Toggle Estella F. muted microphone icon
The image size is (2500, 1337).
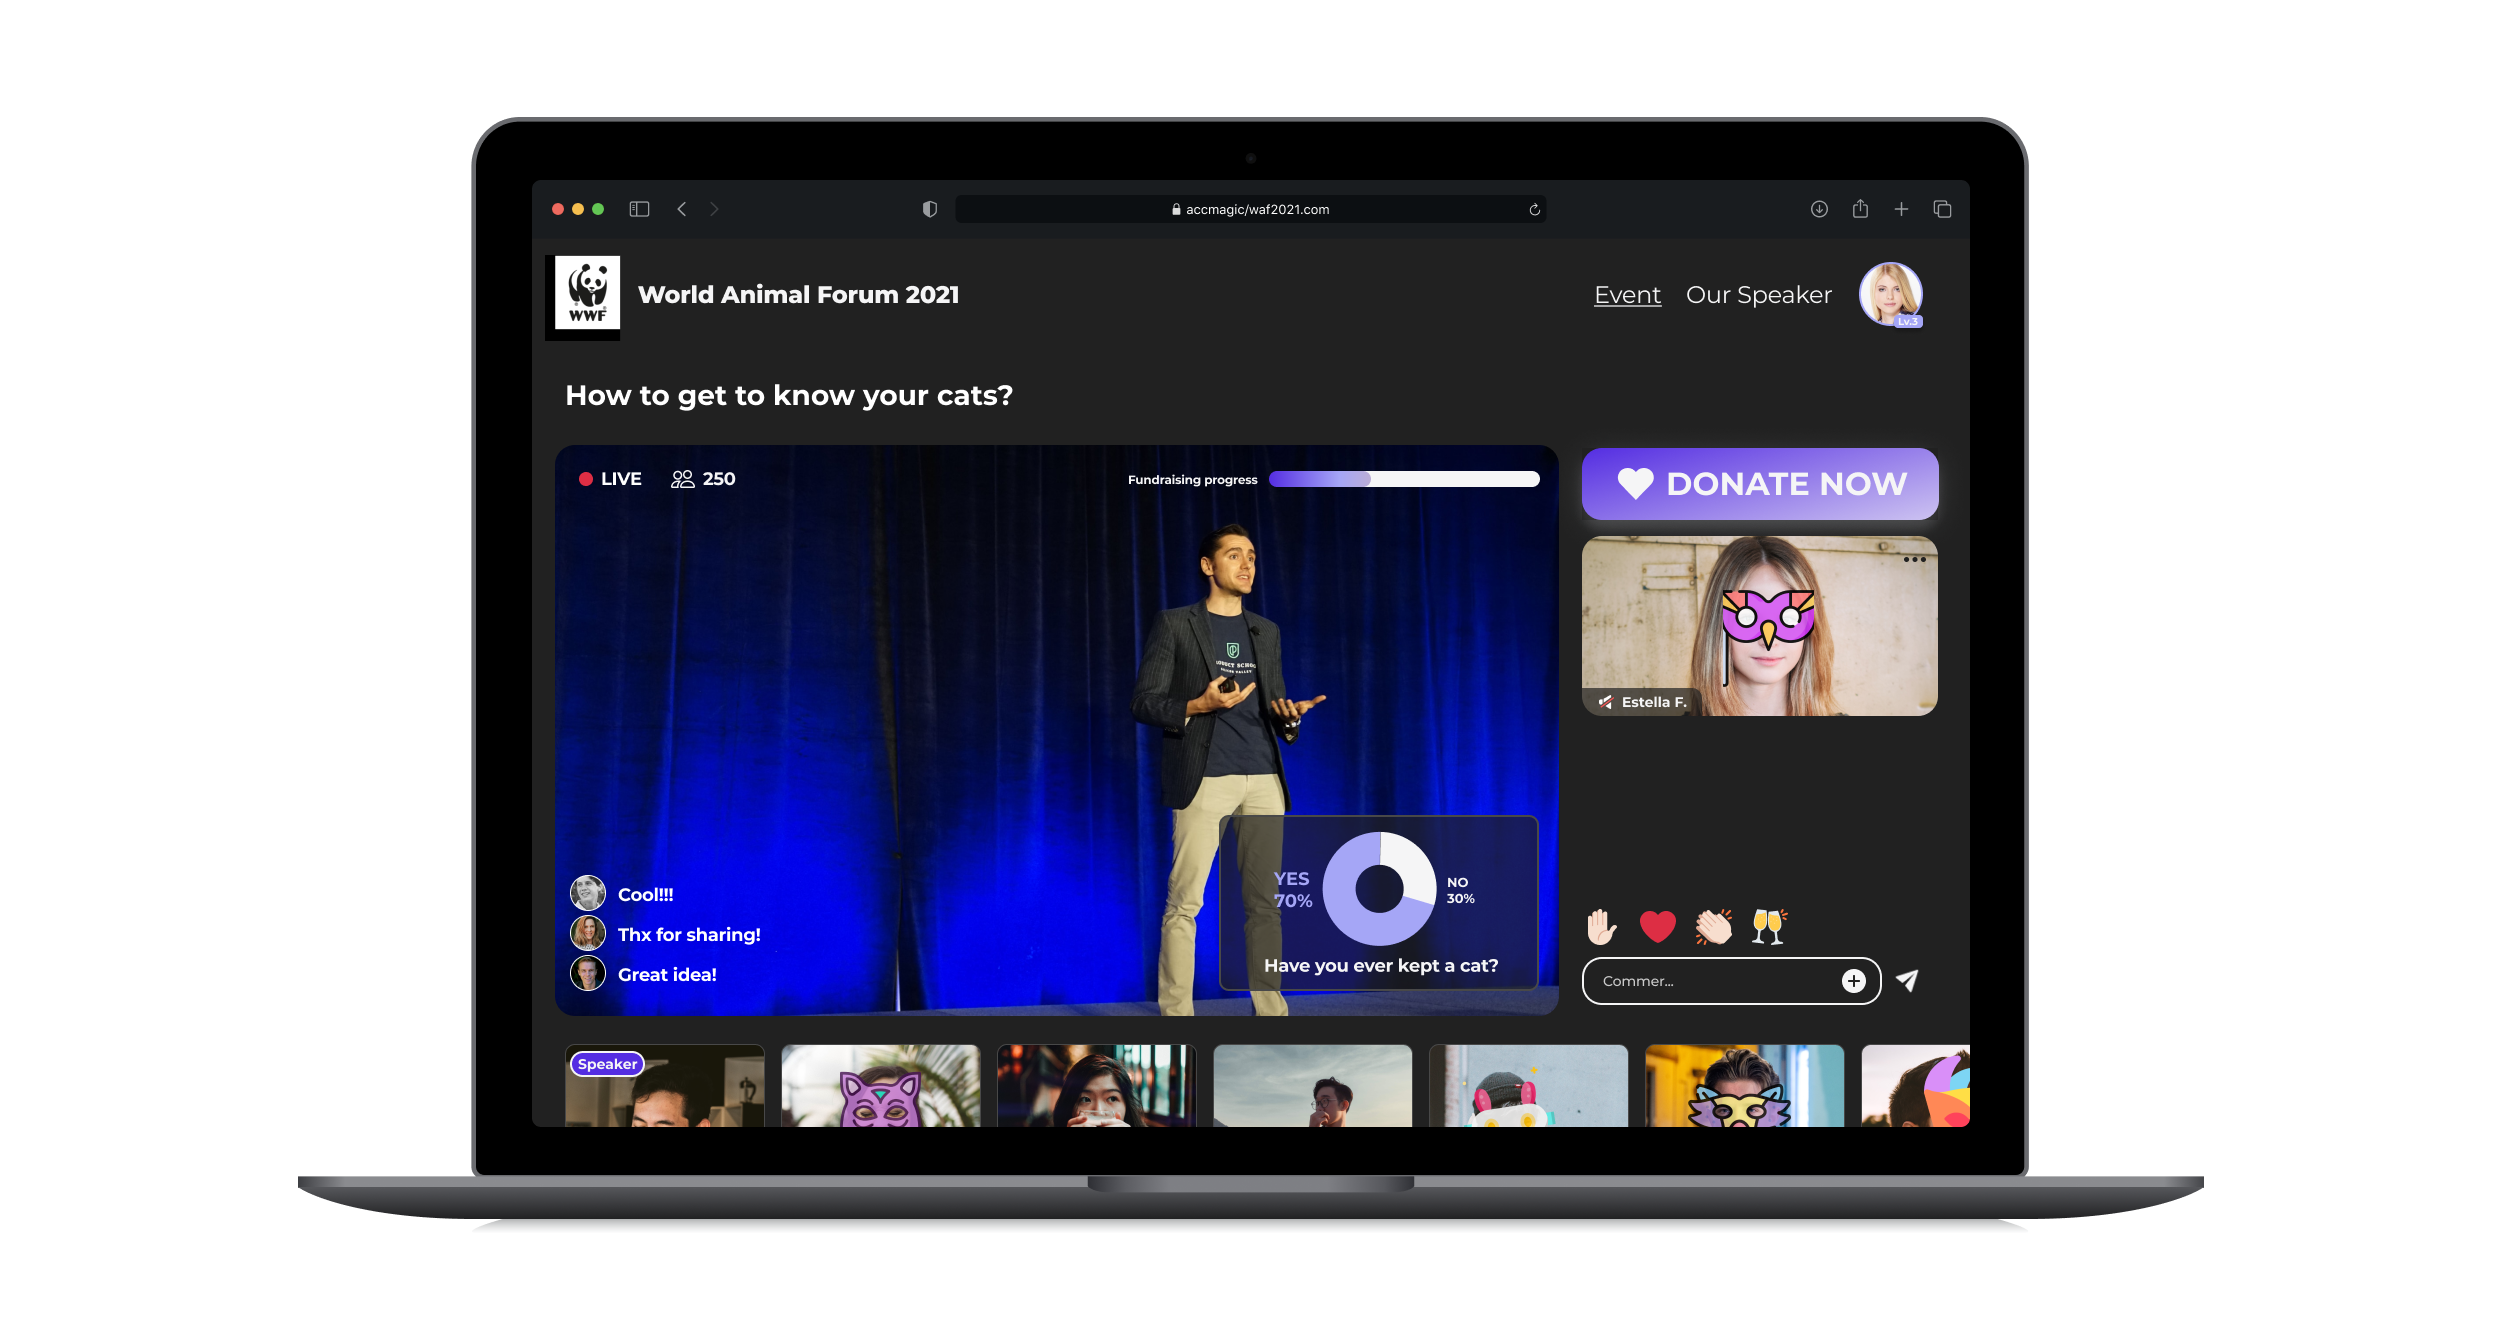click(x=1605, y=702)
